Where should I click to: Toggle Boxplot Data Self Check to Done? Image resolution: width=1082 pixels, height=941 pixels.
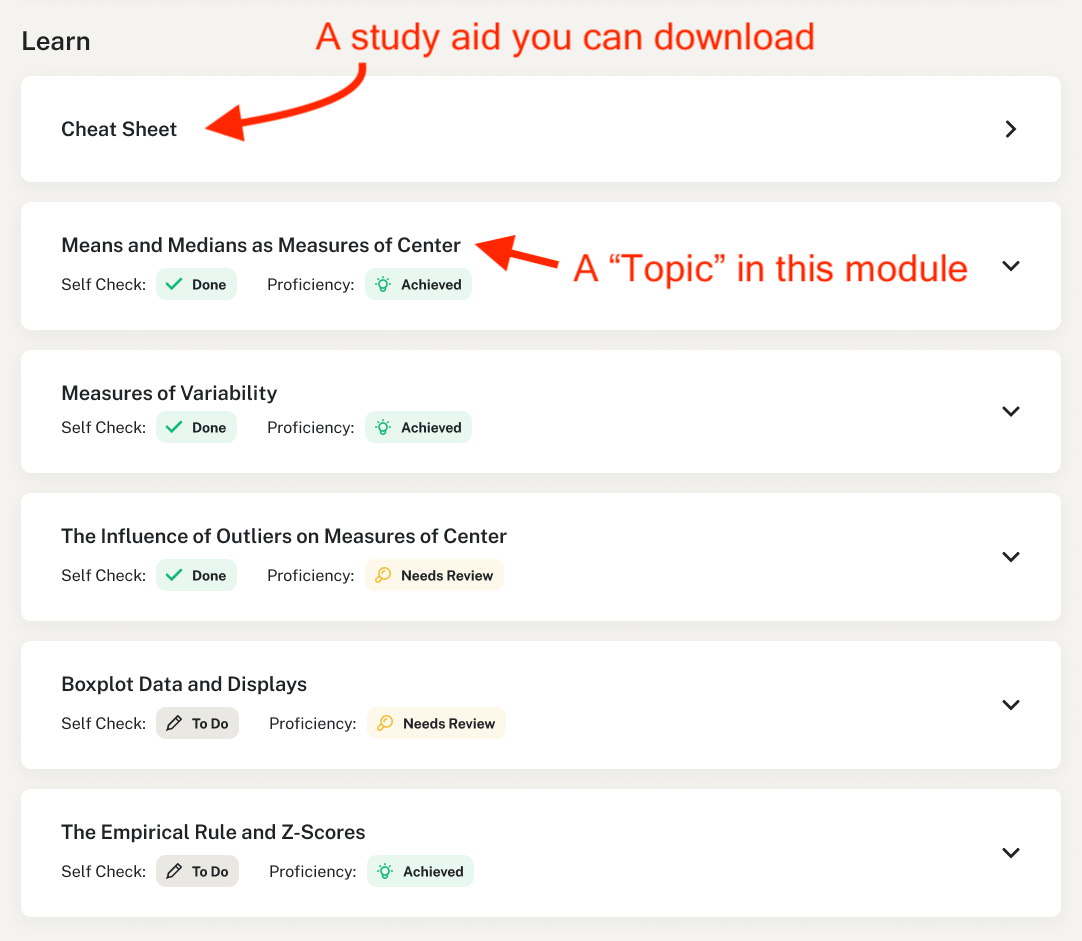tap(197, 723)
